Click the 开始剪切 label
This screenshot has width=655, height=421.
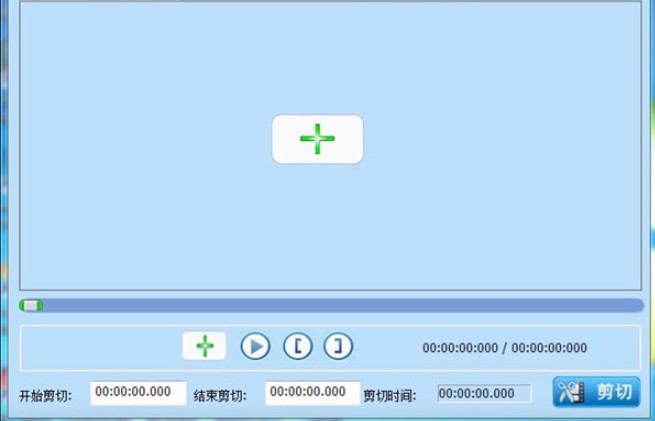coord(46,396)
